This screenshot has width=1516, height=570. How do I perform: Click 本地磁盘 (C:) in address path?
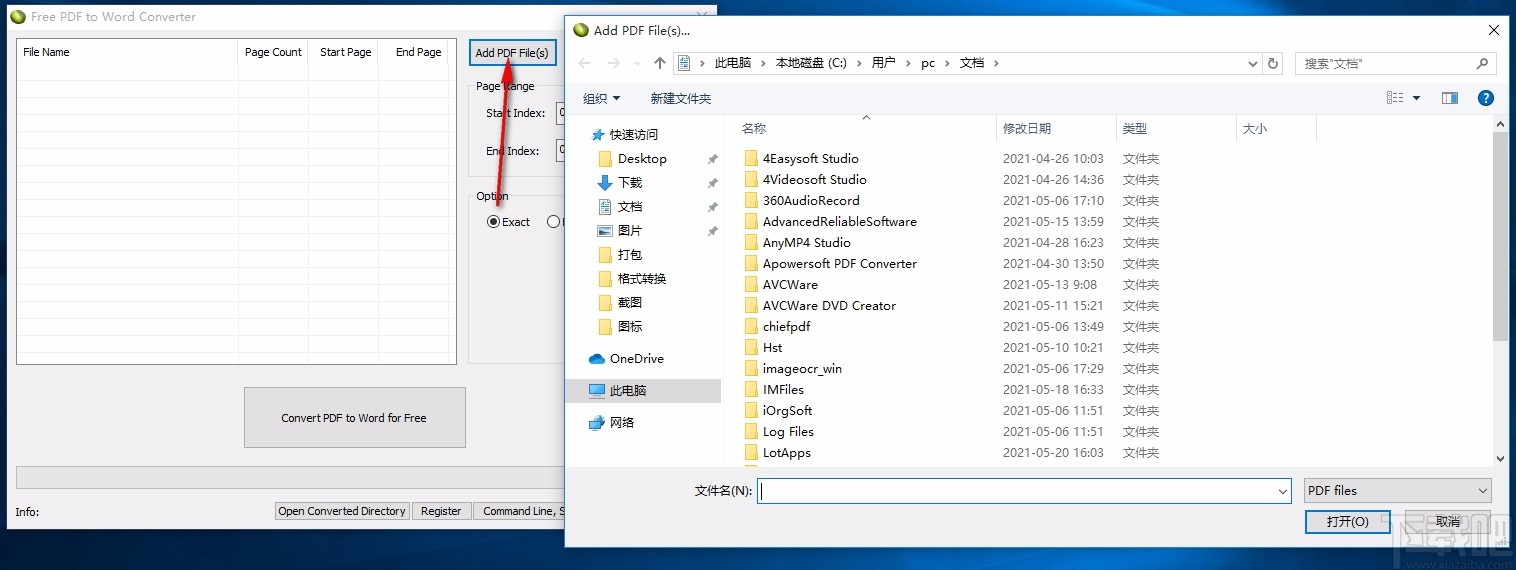click(811, 63)
